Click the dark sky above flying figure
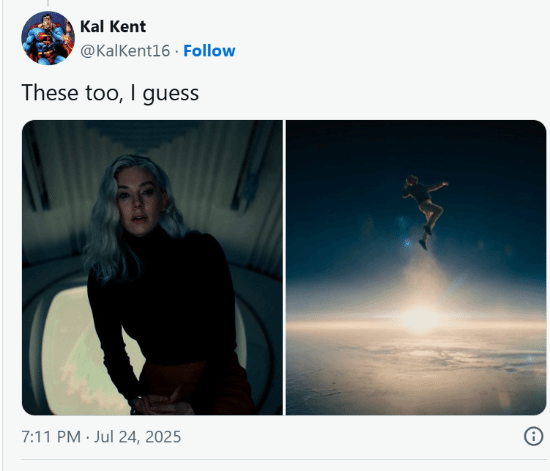Screen dimensions: 550x471 416,147
